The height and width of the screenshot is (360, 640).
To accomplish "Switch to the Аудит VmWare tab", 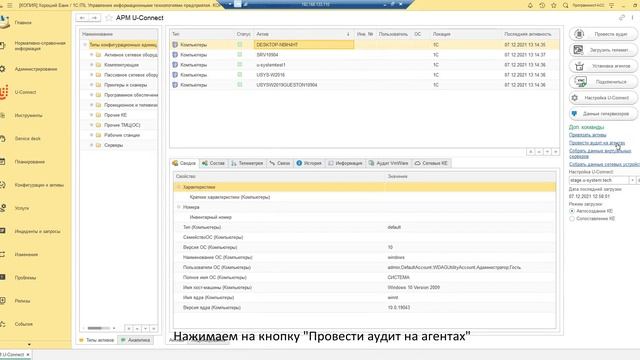I will [389, 163].
